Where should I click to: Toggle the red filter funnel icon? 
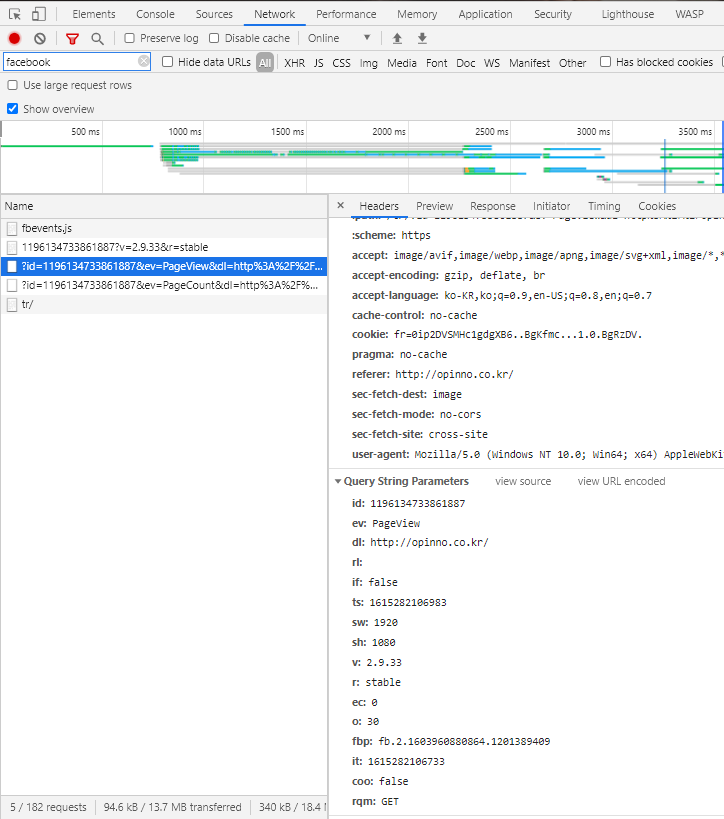point(72,38)
